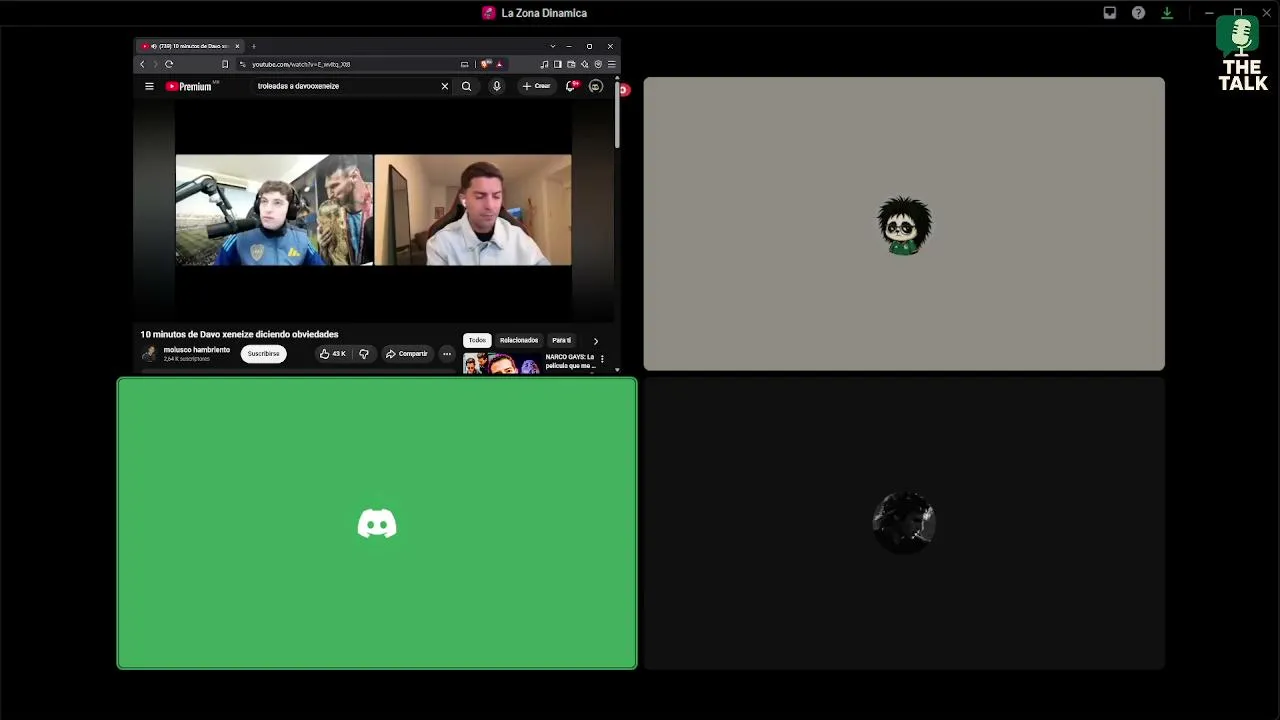Select the green Discord logo participant tile

click(x=377, y=523)
